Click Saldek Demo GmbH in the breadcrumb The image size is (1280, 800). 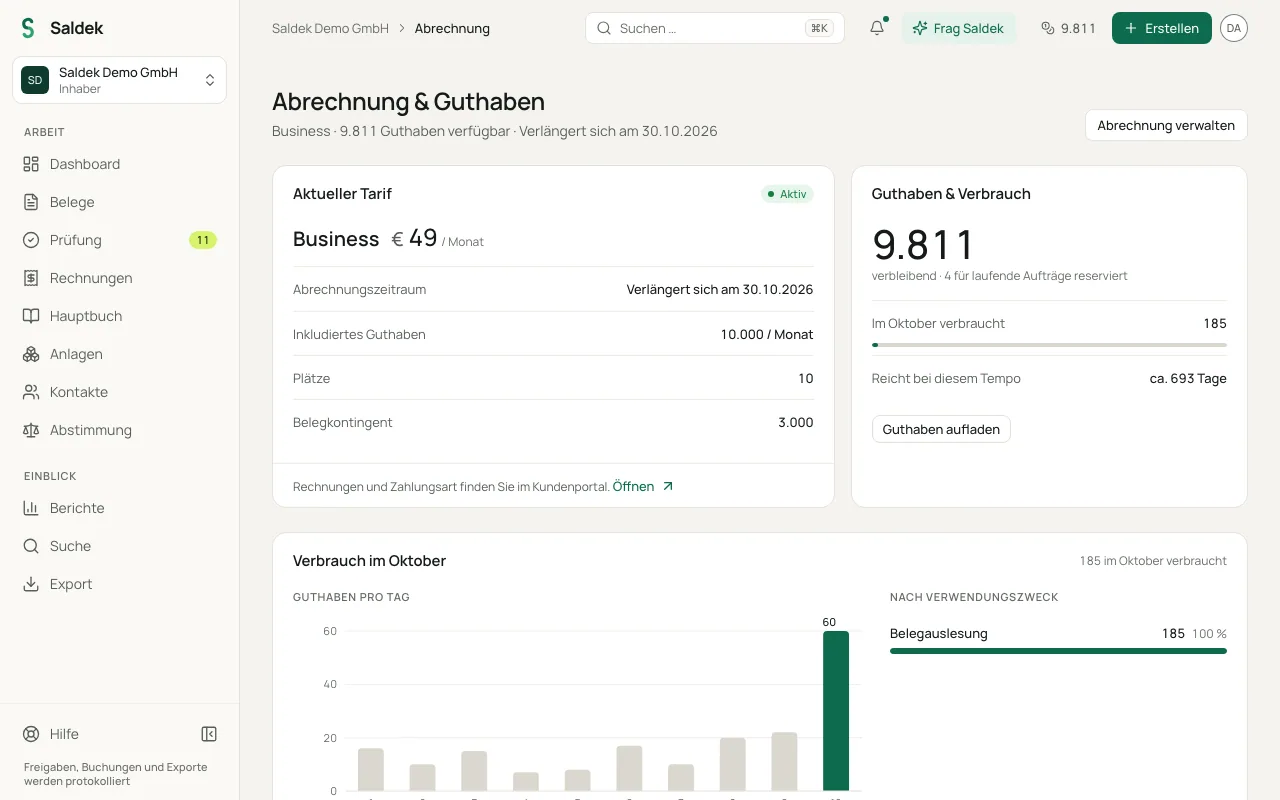[x=330, y=28]
